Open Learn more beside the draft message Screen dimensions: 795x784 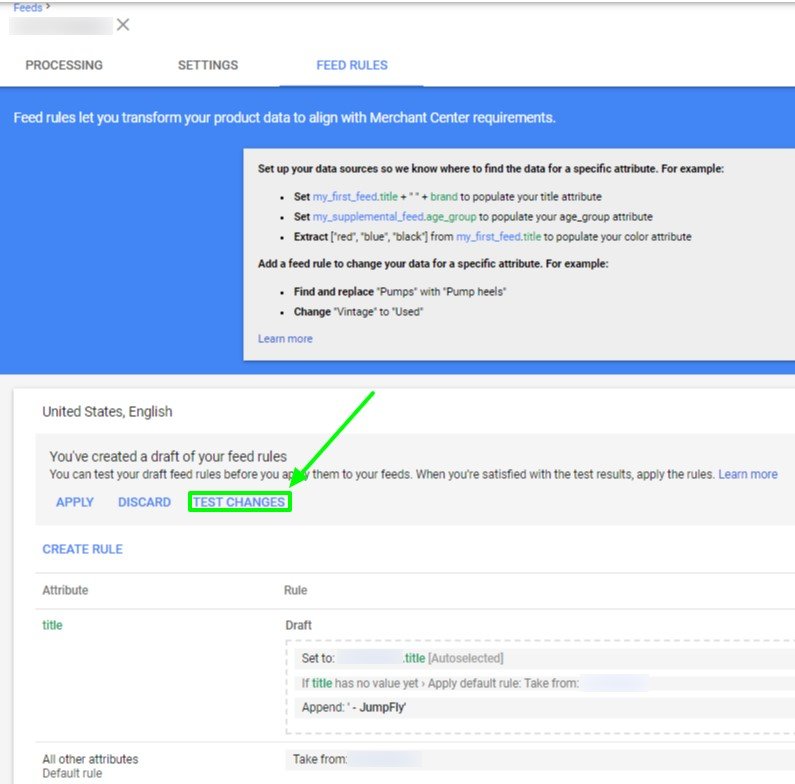tap(747, 474)
